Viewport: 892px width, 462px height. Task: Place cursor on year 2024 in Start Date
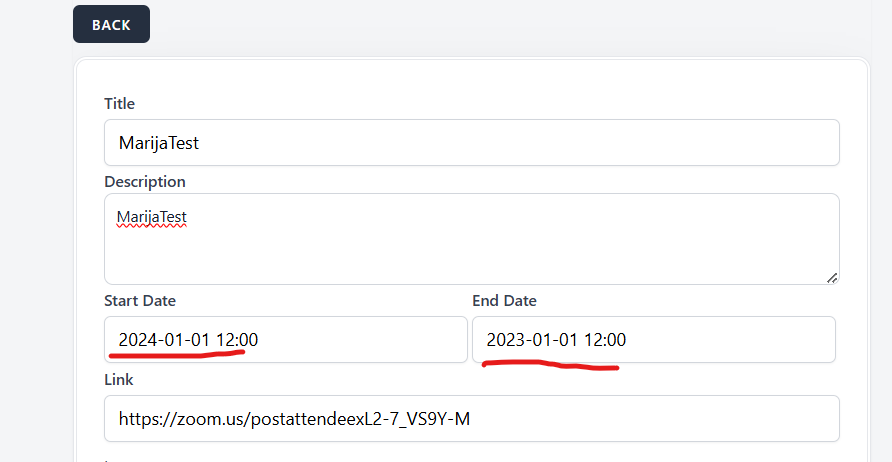point(137,340)
